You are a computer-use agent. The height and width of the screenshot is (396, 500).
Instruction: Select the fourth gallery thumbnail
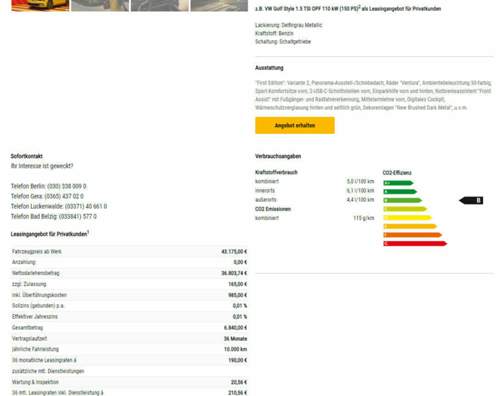219,5
